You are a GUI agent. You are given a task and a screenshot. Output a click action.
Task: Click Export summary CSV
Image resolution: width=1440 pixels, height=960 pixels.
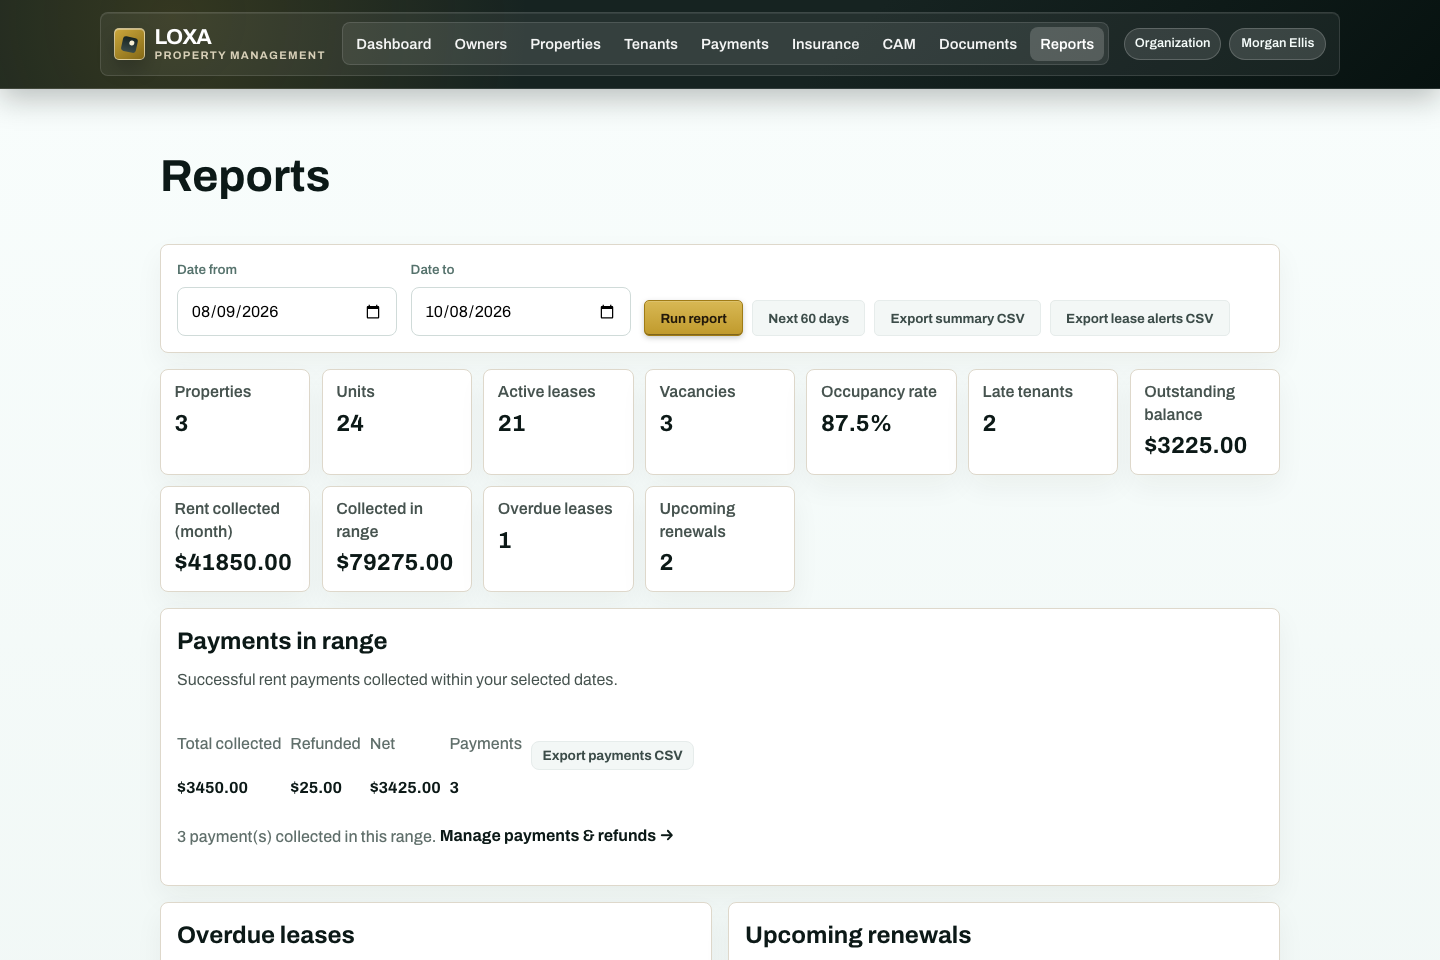957,318
